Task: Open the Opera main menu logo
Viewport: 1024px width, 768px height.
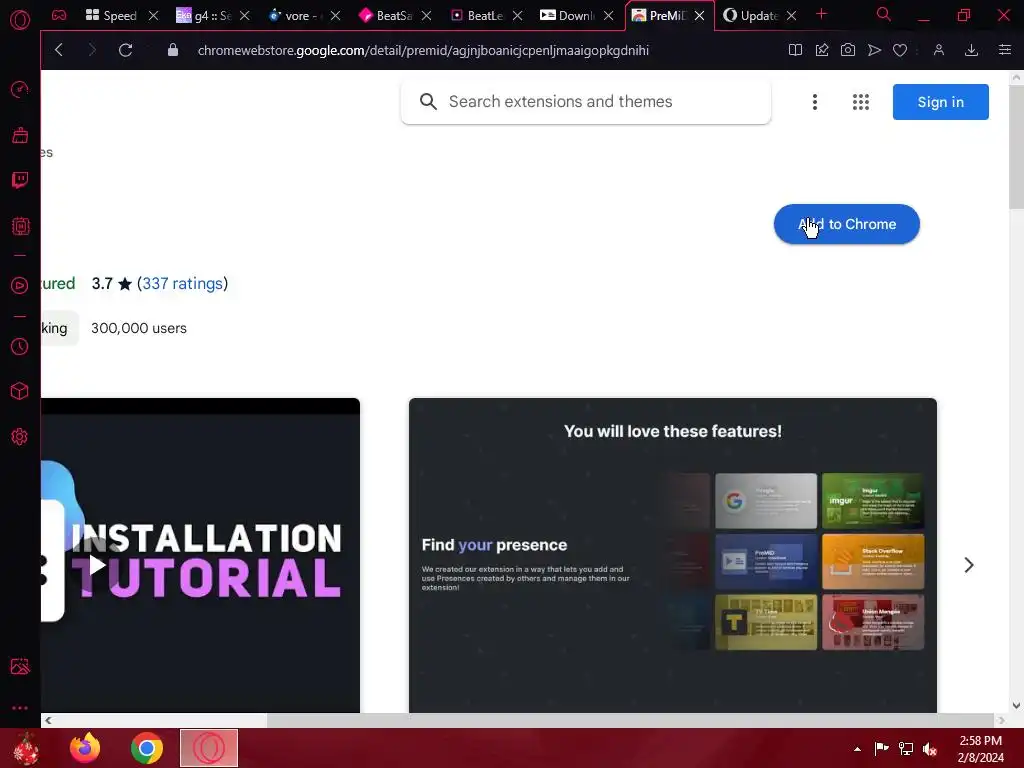Action: [20, 20]
